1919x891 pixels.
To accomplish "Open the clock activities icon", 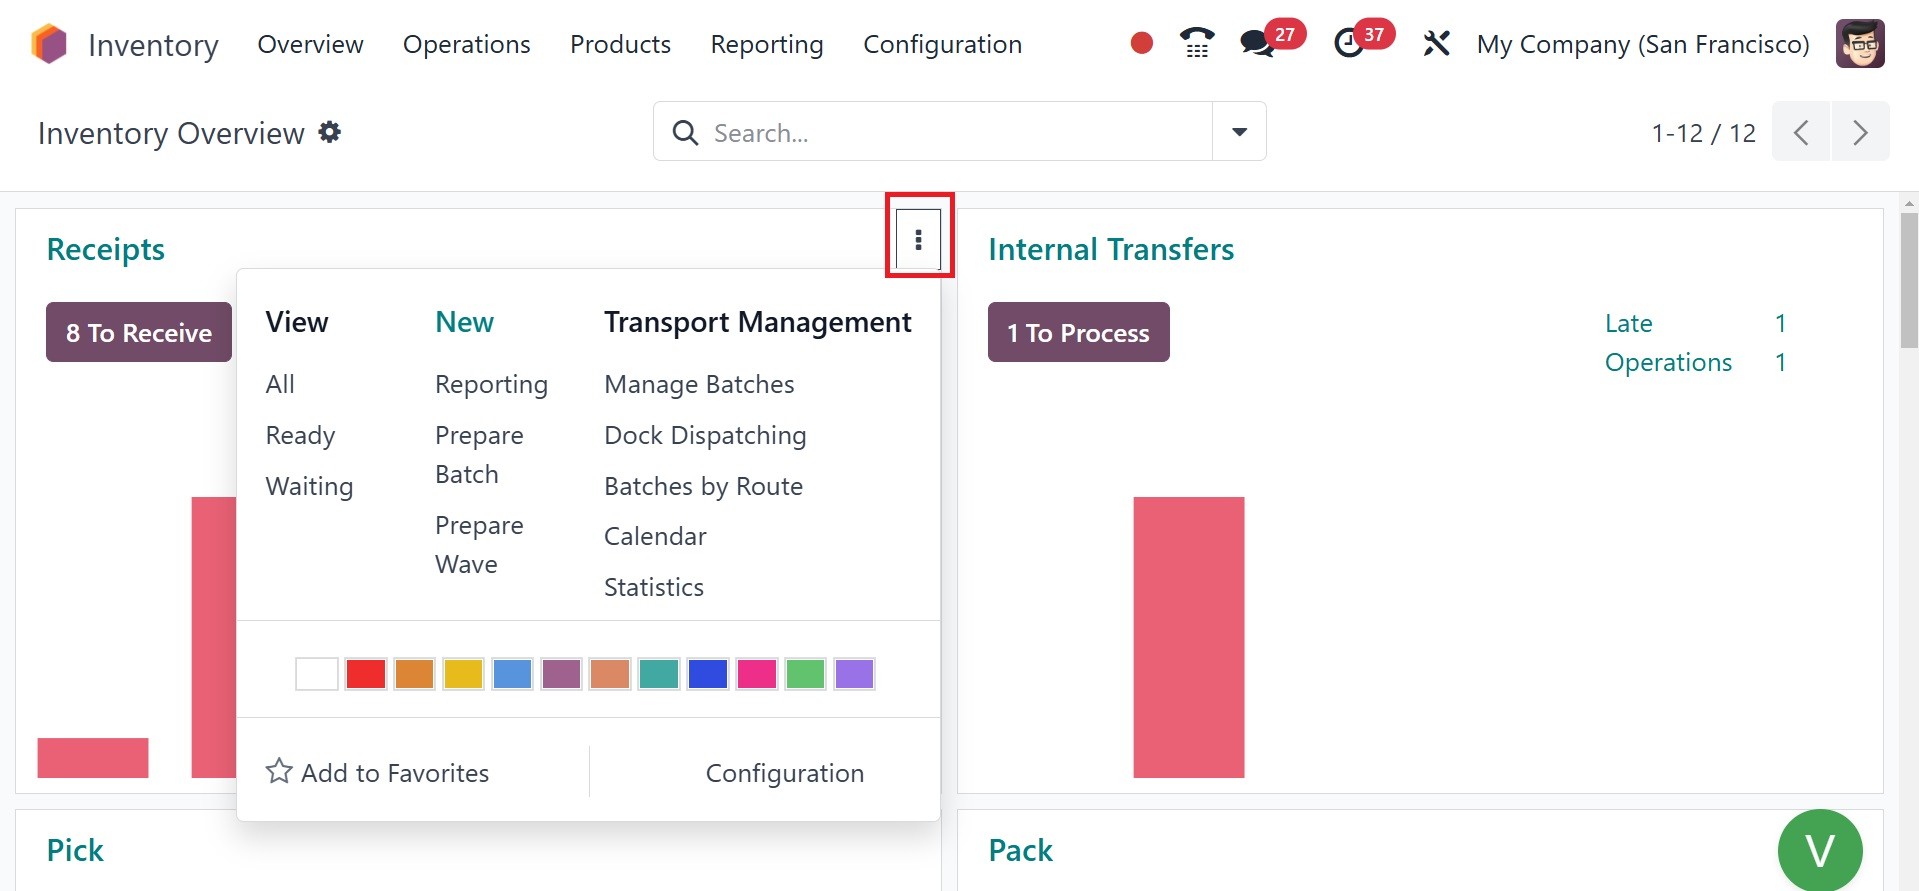I will [1349, 43].
